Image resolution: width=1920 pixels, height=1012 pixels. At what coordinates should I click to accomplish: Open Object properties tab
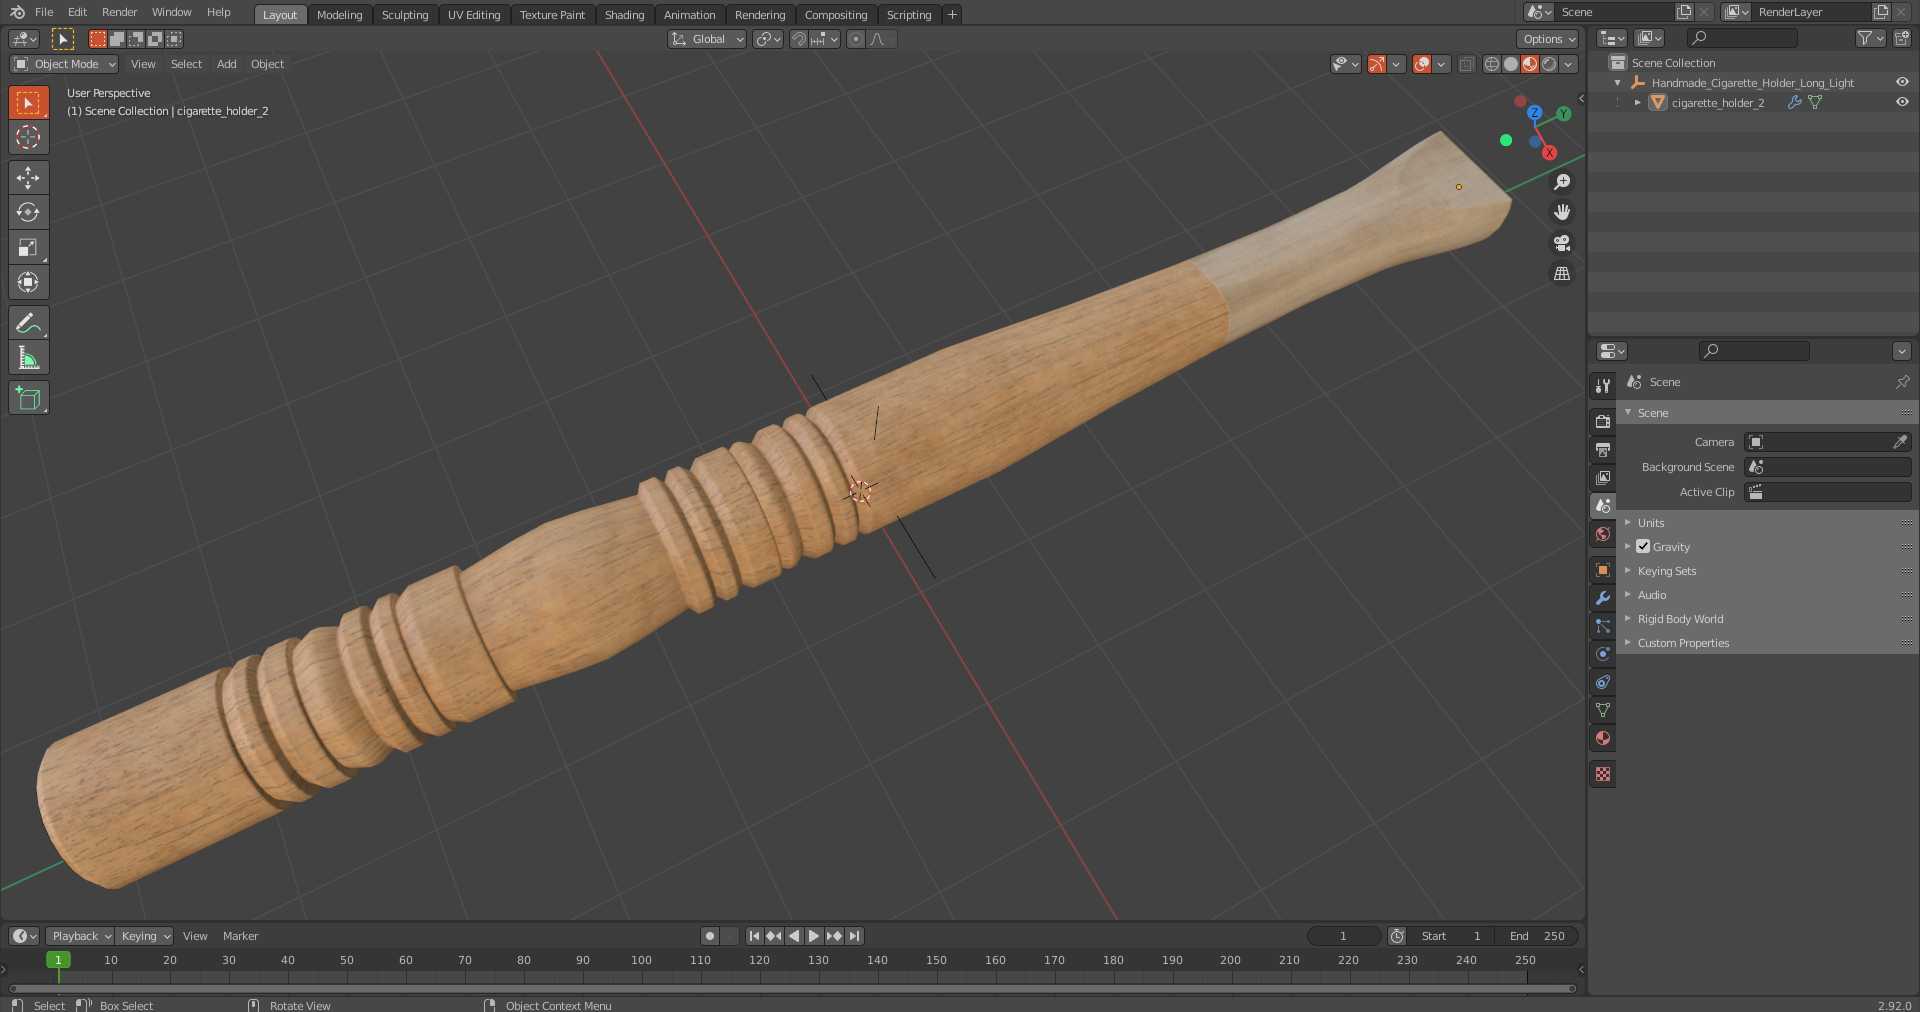[x=1603, y=570]
